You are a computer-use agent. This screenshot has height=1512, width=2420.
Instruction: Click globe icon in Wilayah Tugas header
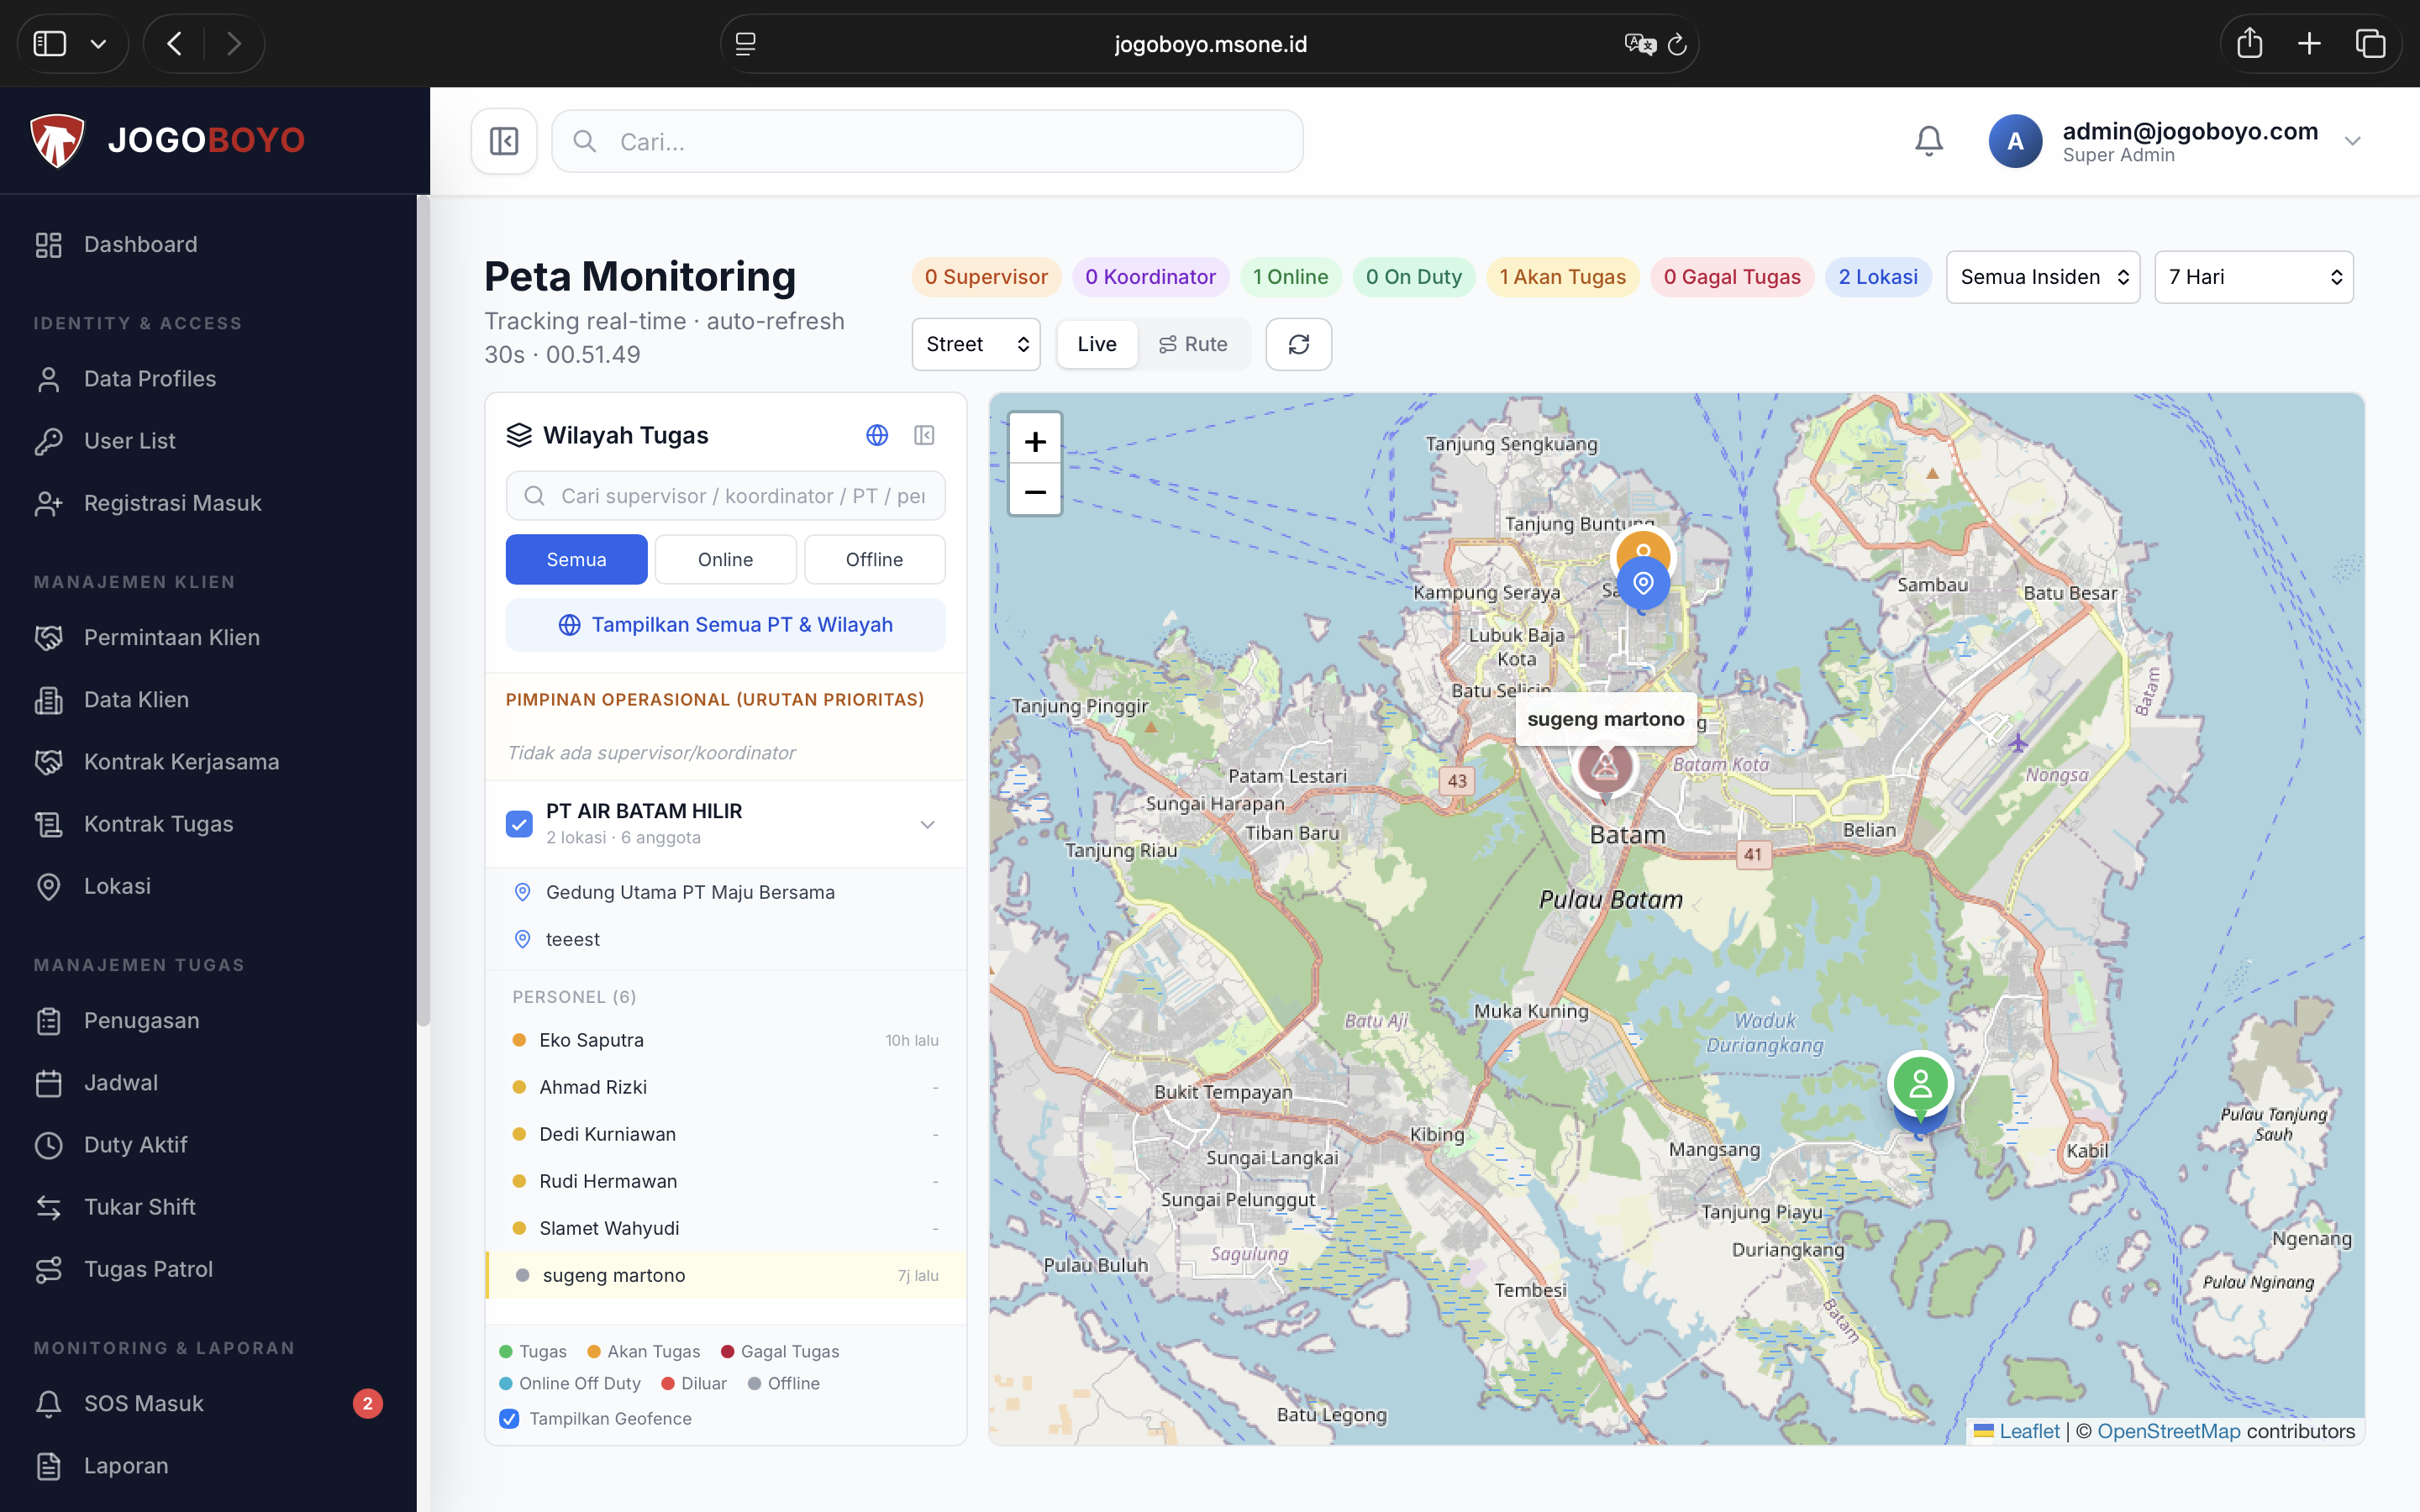[x=877, y=435]
